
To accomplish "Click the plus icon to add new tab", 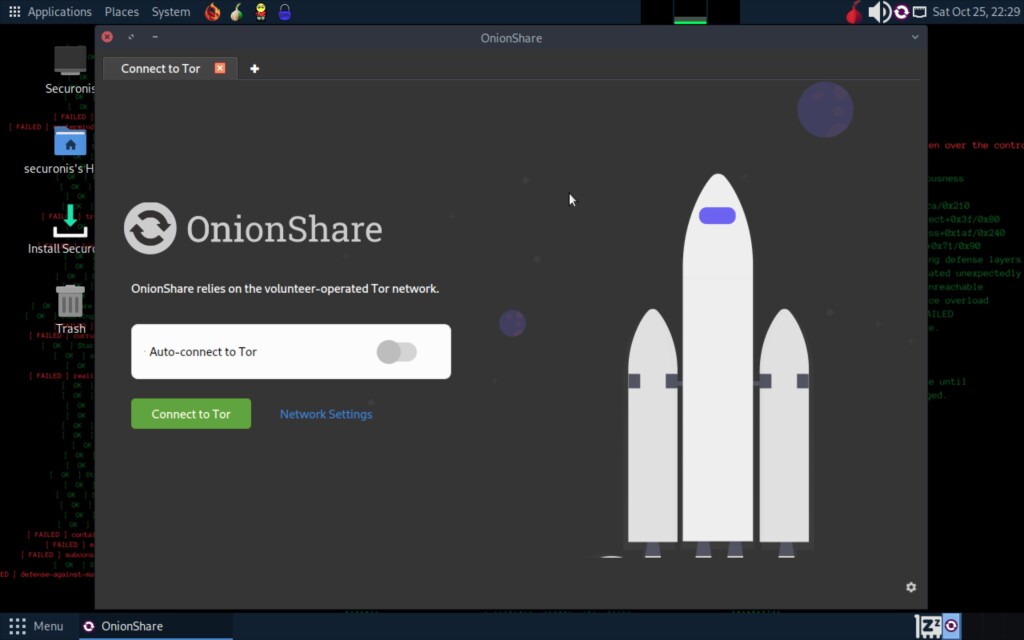I will pos(254,69).
